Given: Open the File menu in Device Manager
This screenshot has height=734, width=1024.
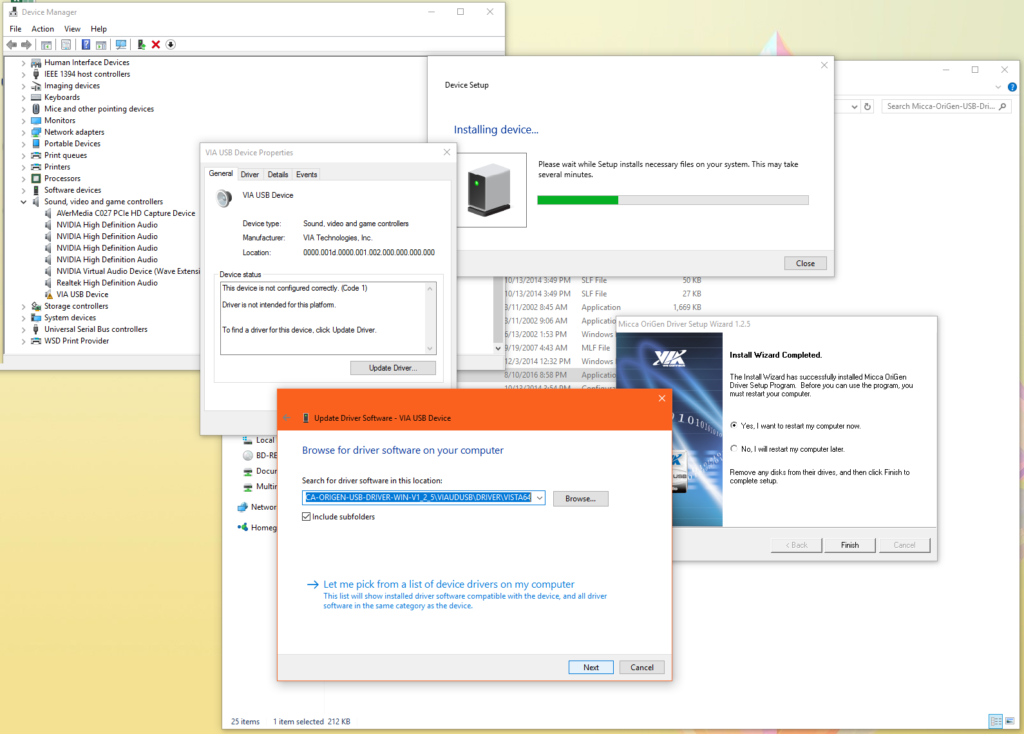Looking at the screenshot, I should point(16,29).
